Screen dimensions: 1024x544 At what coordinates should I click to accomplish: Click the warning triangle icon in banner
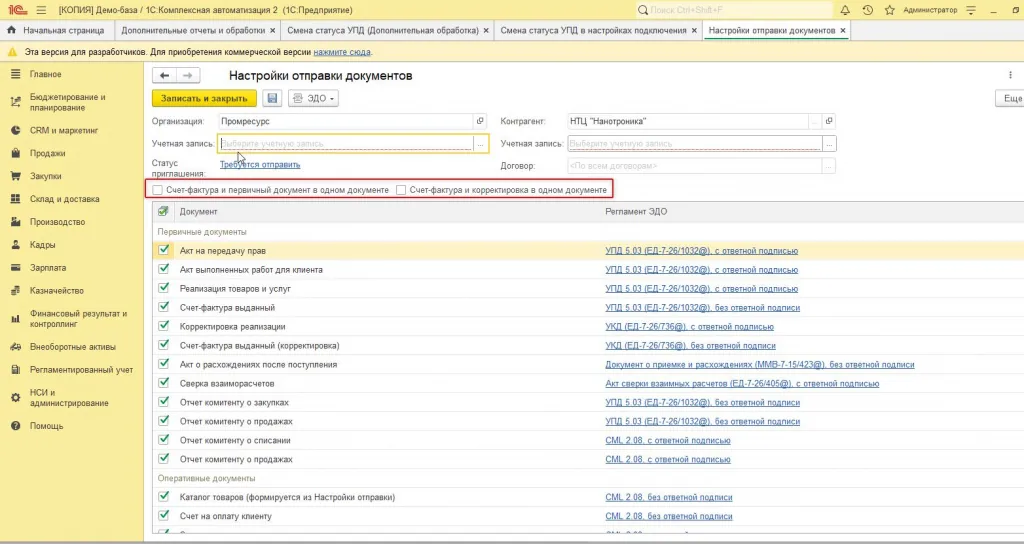pos(12,52)
